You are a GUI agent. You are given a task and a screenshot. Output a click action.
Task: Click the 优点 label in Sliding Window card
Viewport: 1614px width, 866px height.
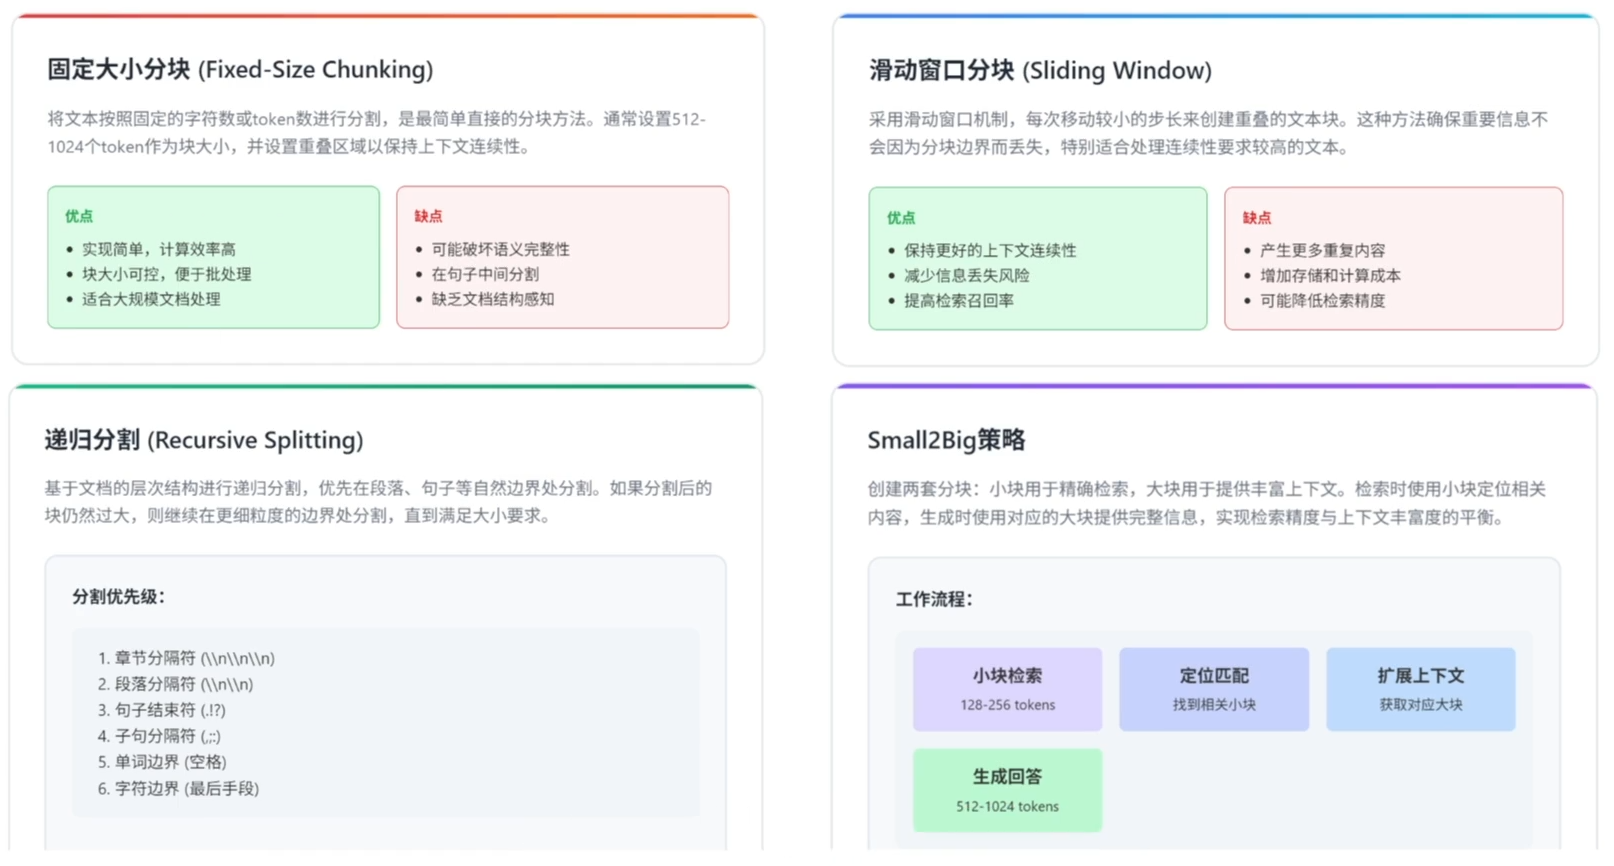pos(901,217)
